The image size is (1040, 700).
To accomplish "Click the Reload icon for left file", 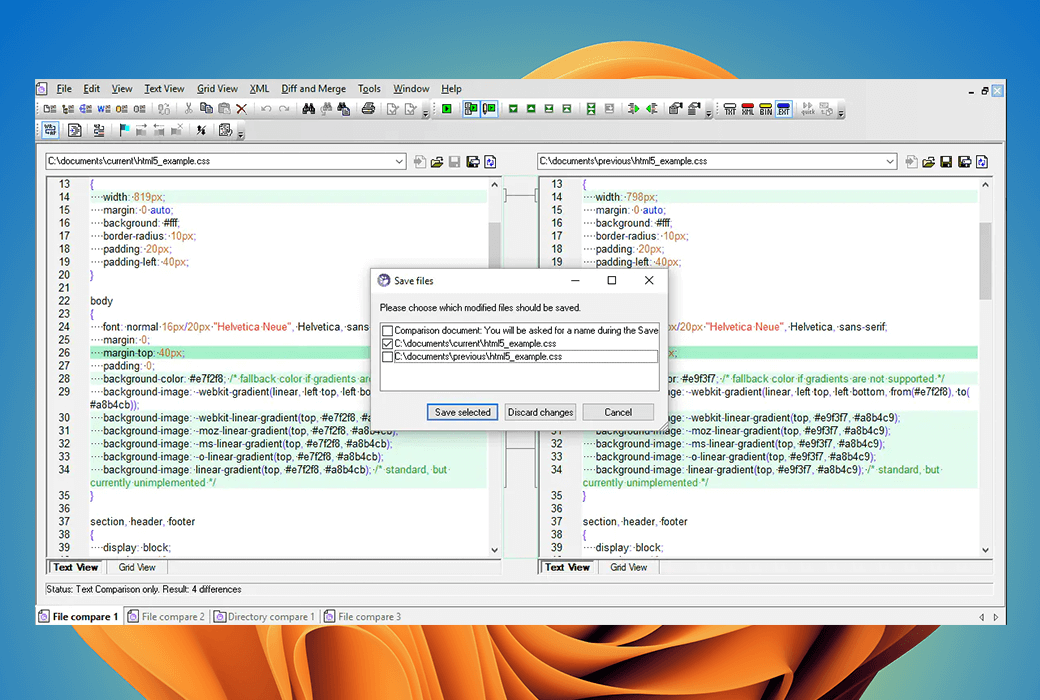I will click(490, 162).
